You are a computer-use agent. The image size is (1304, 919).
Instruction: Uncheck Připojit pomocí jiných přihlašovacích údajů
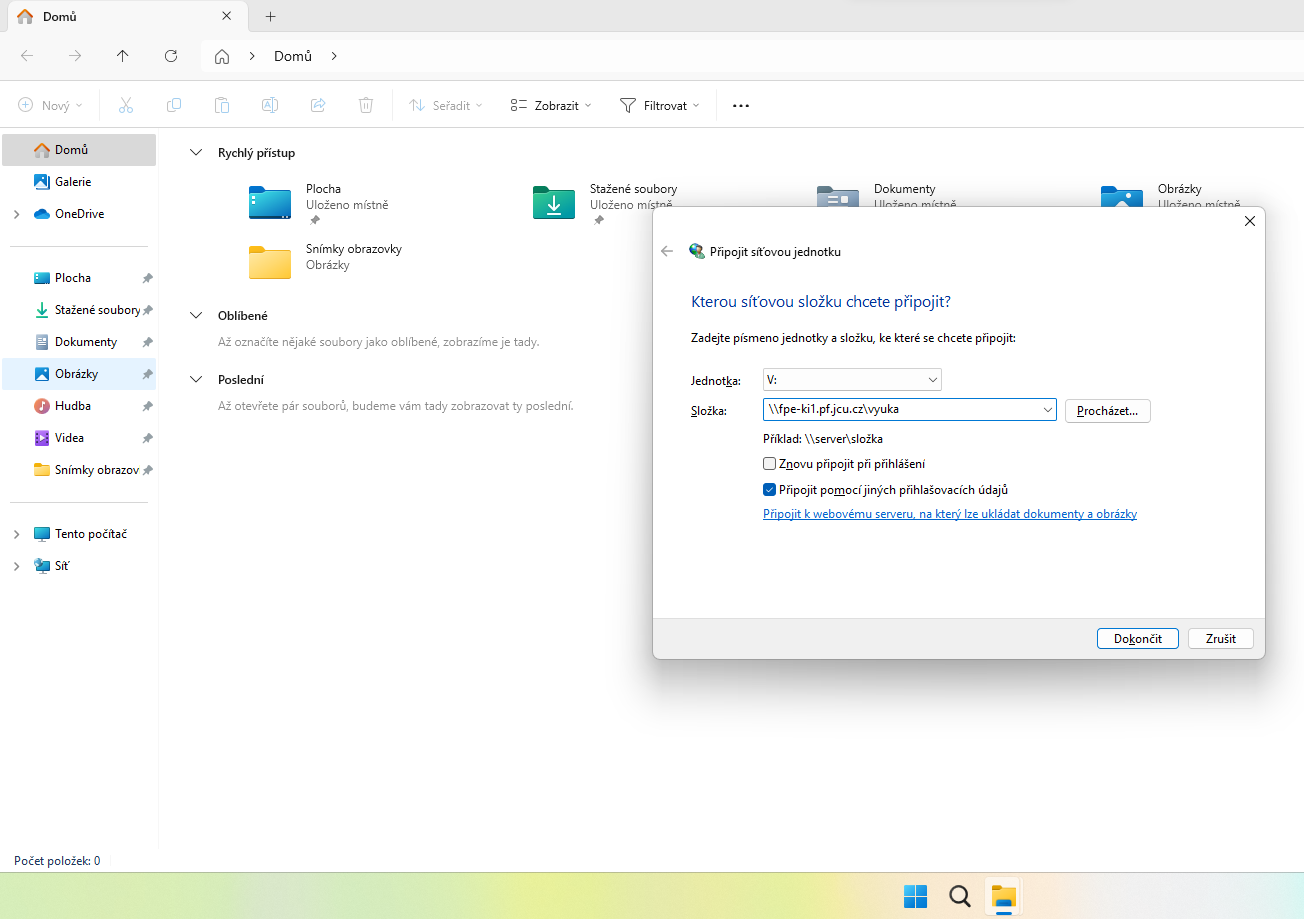click(x=769, y=490)
